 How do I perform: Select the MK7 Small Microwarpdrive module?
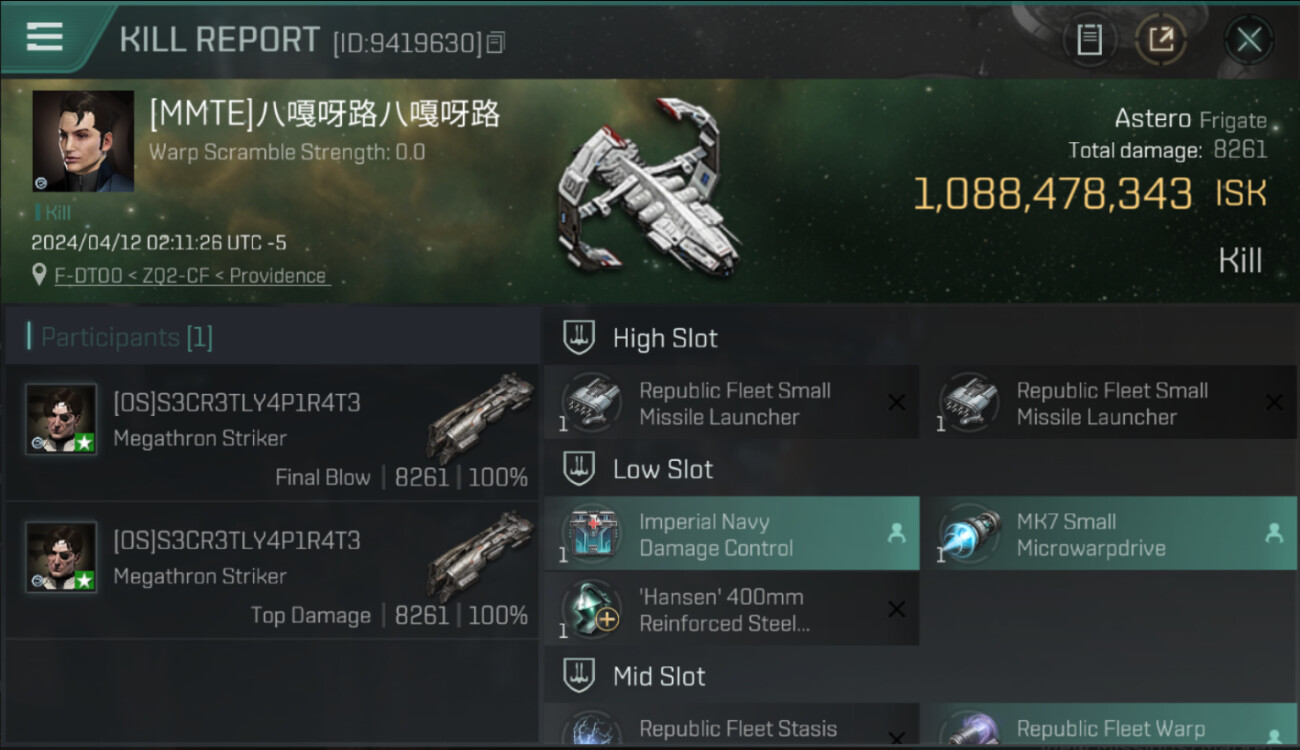coord(1109,534)
